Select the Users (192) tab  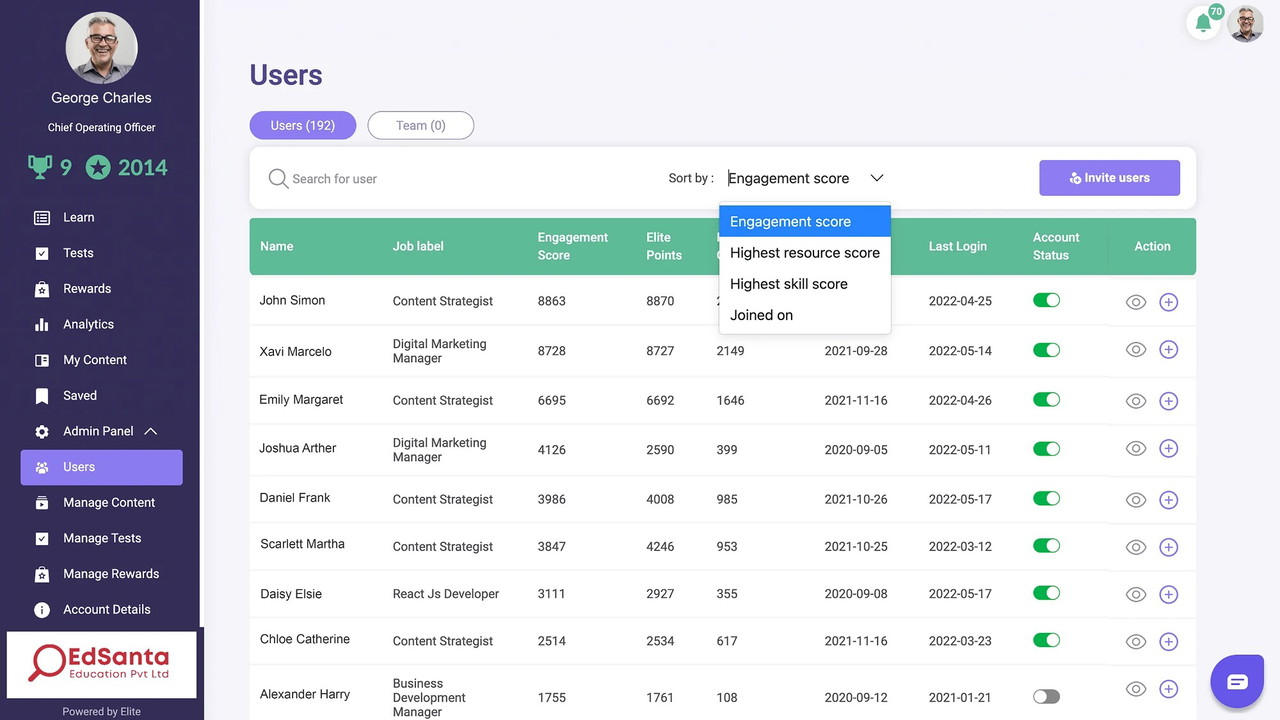coord(302,126)
